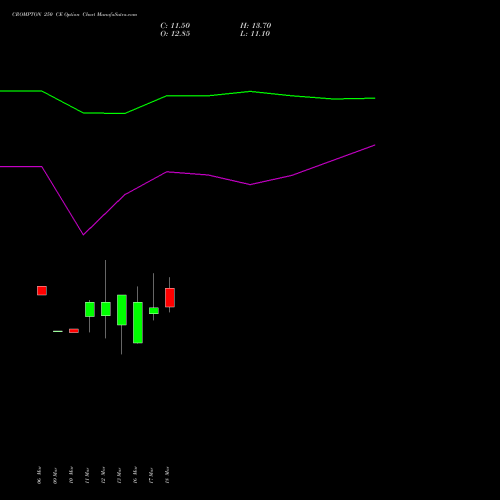This screenshot has height=500, width=500.
Task: Select the flat green candle for 09 Mar
Action: [x=58, y=331]
